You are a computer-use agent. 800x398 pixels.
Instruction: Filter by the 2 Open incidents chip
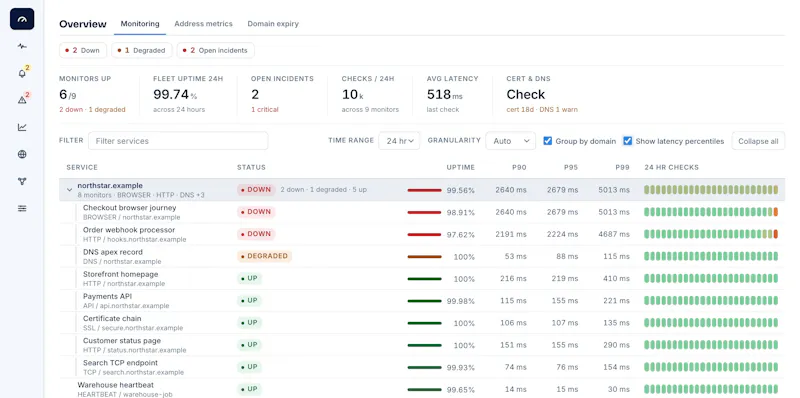pos(215,51)
